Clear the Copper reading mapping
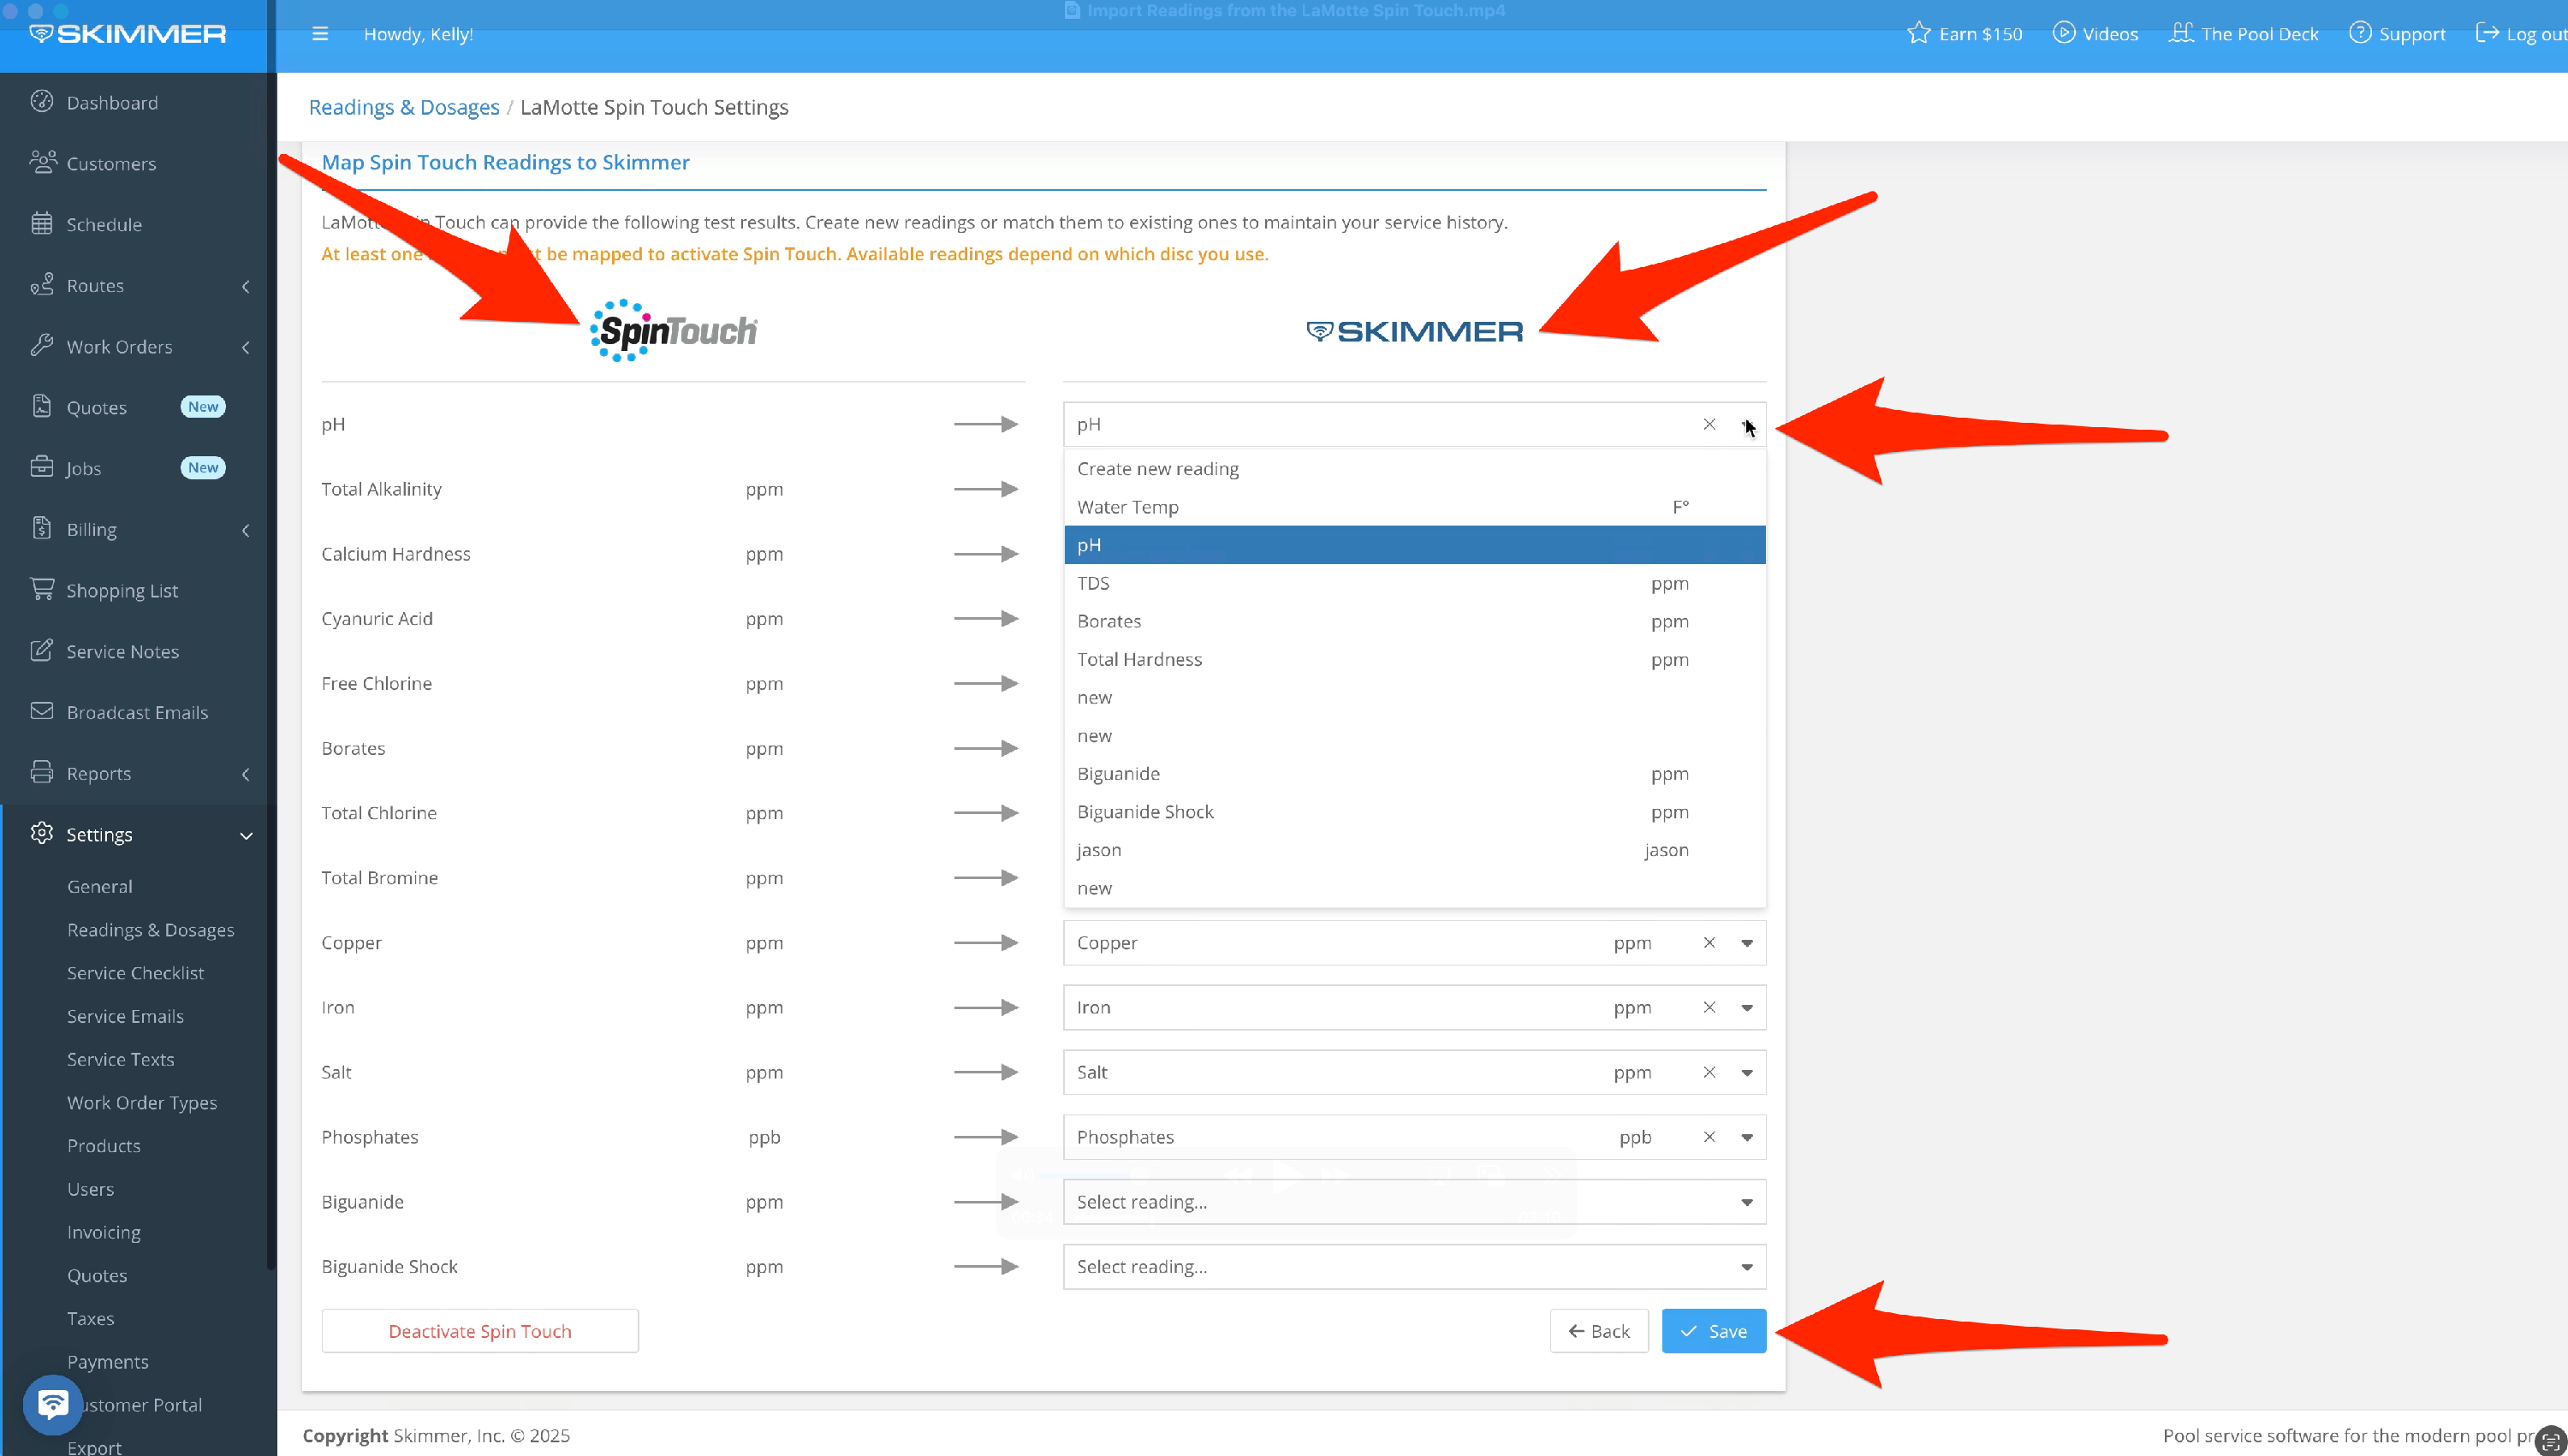 click(x=1709, y=942)
